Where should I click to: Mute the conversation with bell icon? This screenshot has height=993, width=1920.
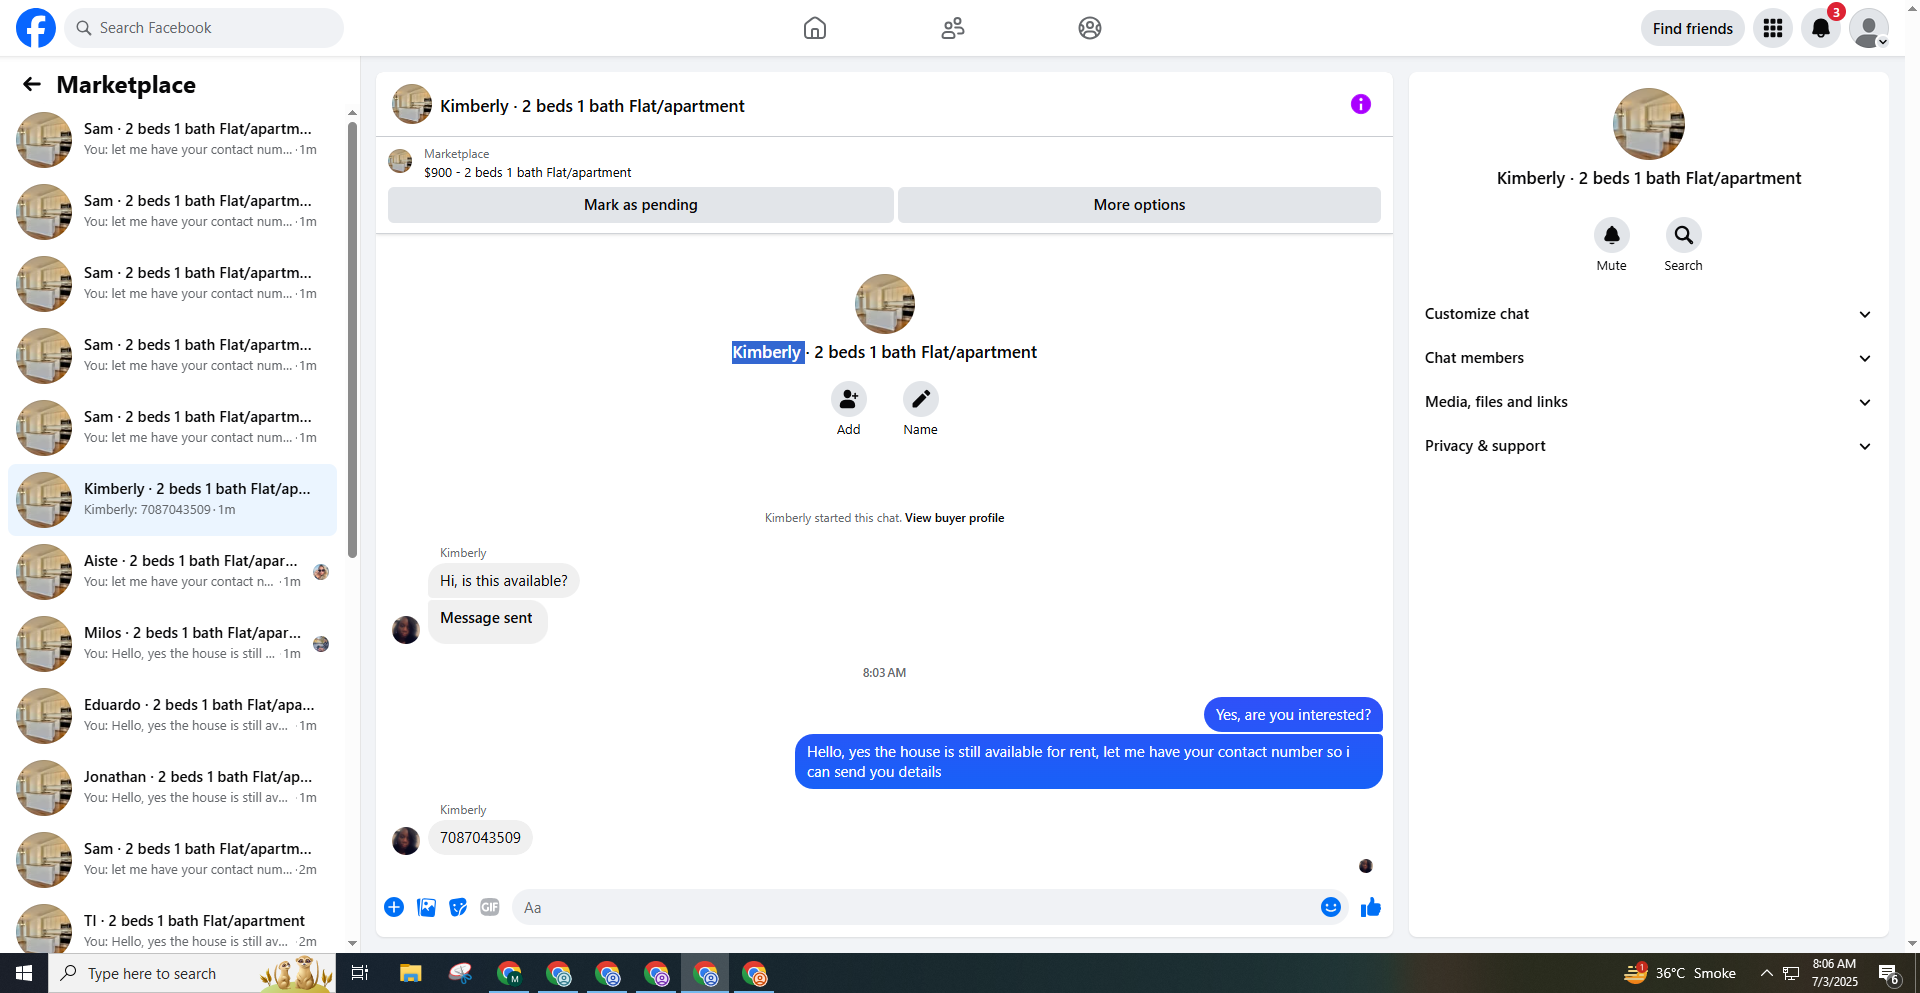(1612, 235)
